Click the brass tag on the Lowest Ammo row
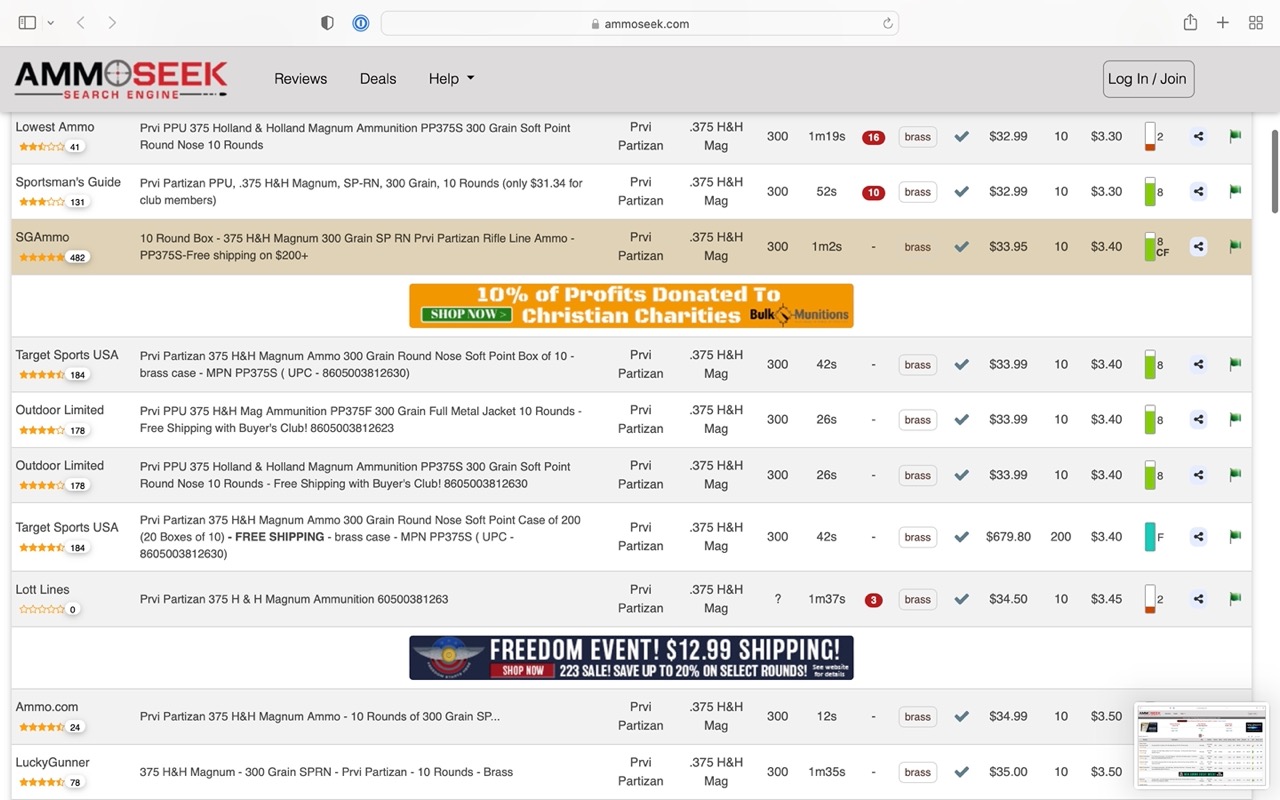This screenshot has width=1280, height=800. [918, 137]
